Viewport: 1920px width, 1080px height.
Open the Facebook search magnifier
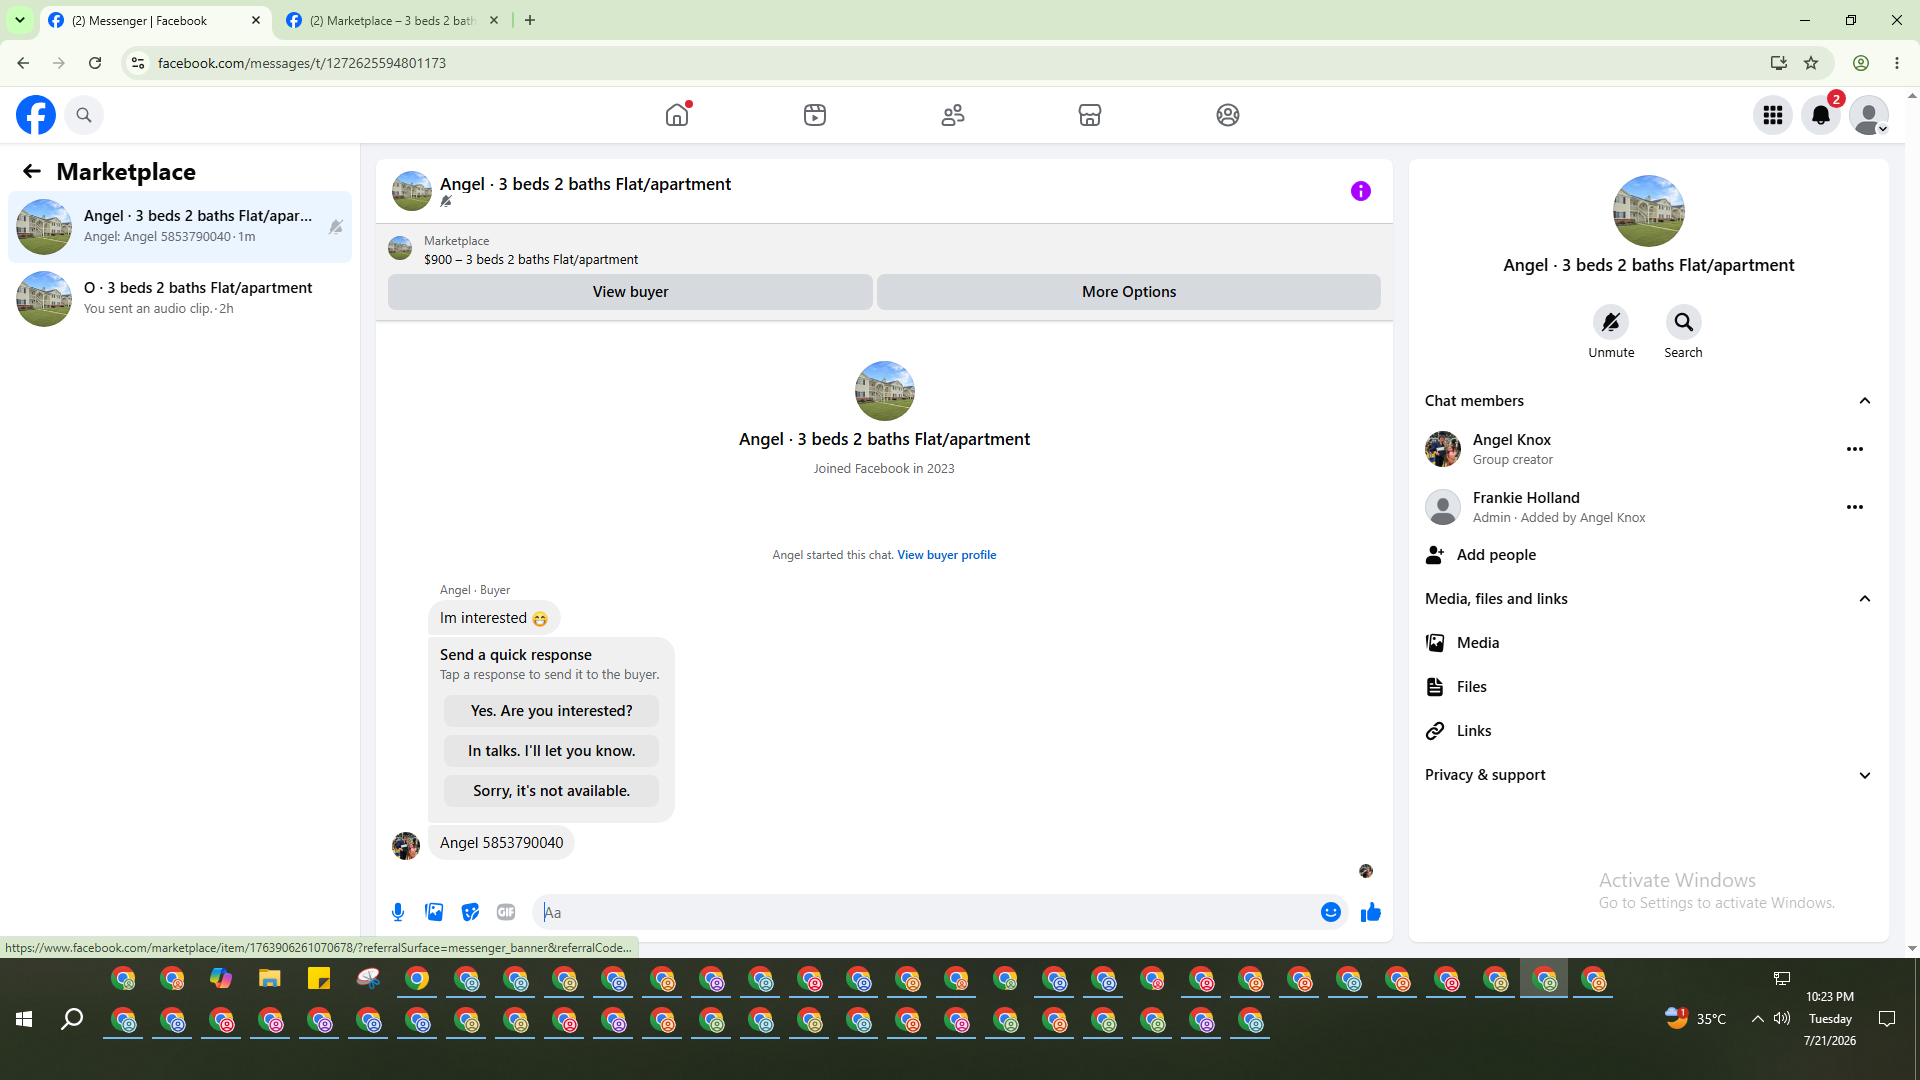click(x=84, y=115)
